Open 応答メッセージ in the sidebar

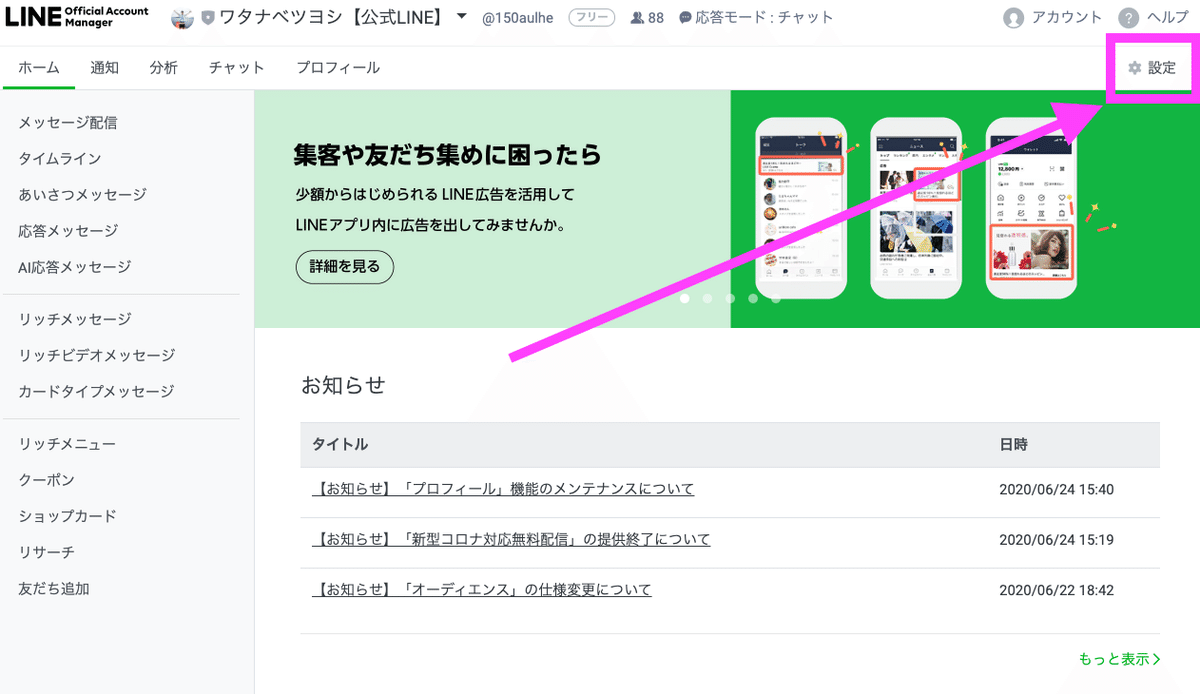[68, 231]
